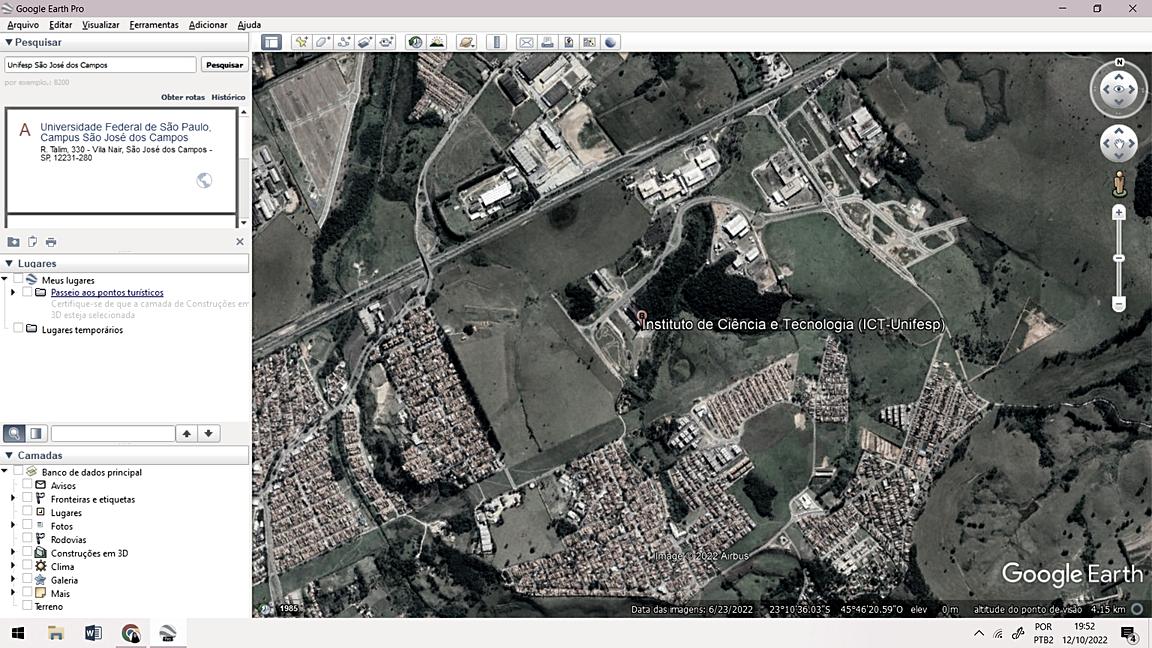Enable the Construções em 3D layer checkbox
Image resolution: width=1152 pixels, height=648 pixels.
click(27, 552)
